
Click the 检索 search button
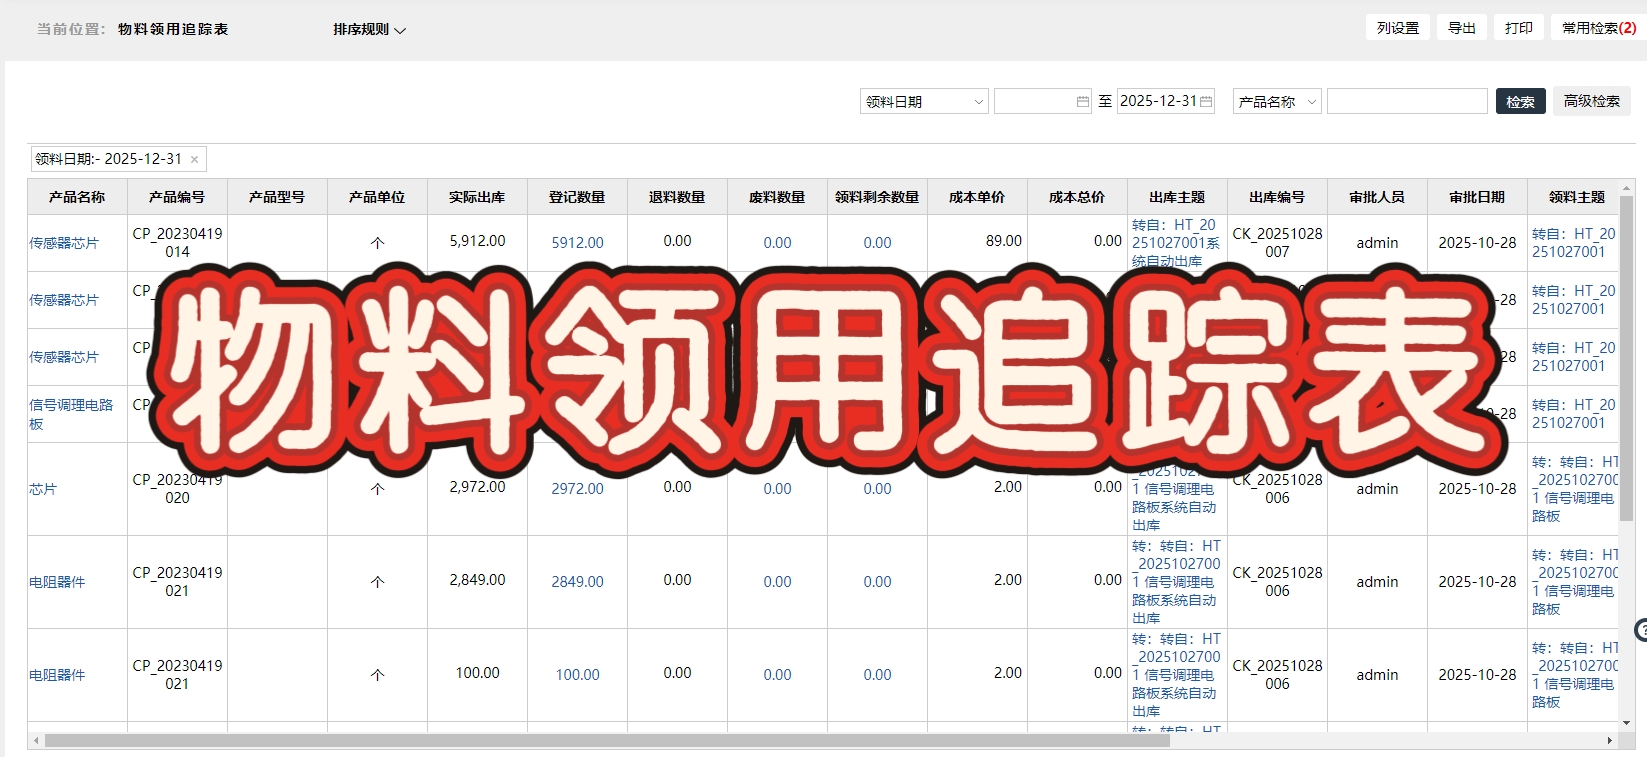click(1520, 101)
